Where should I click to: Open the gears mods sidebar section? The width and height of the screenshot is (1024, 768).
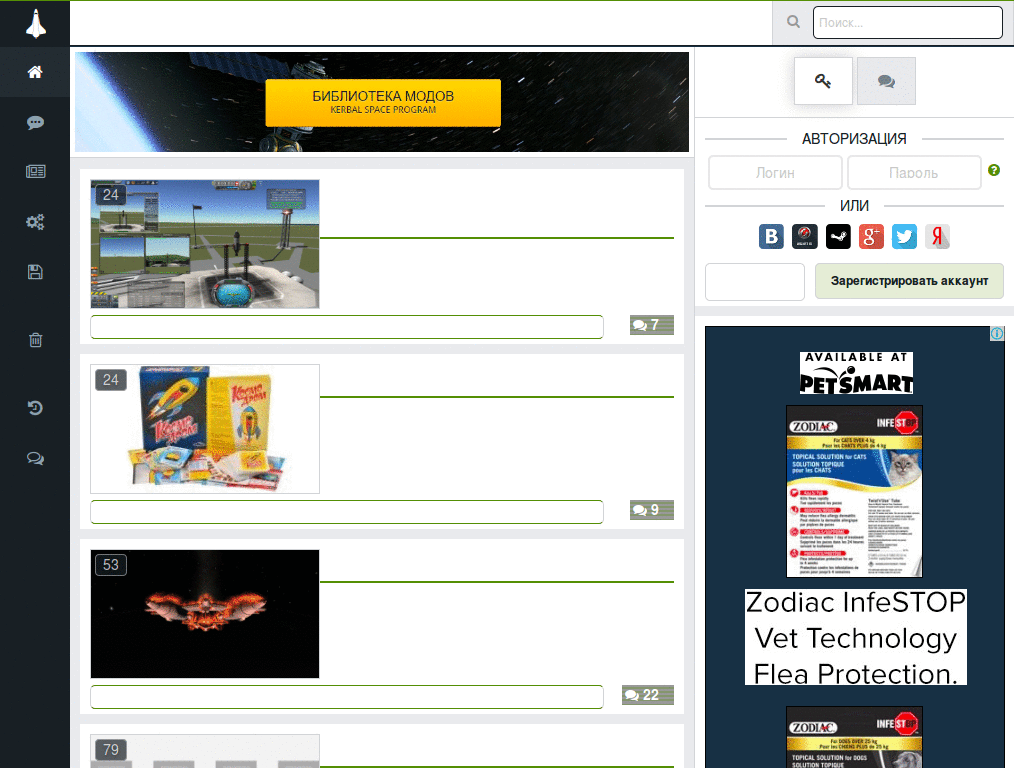[x=35, y=222]
